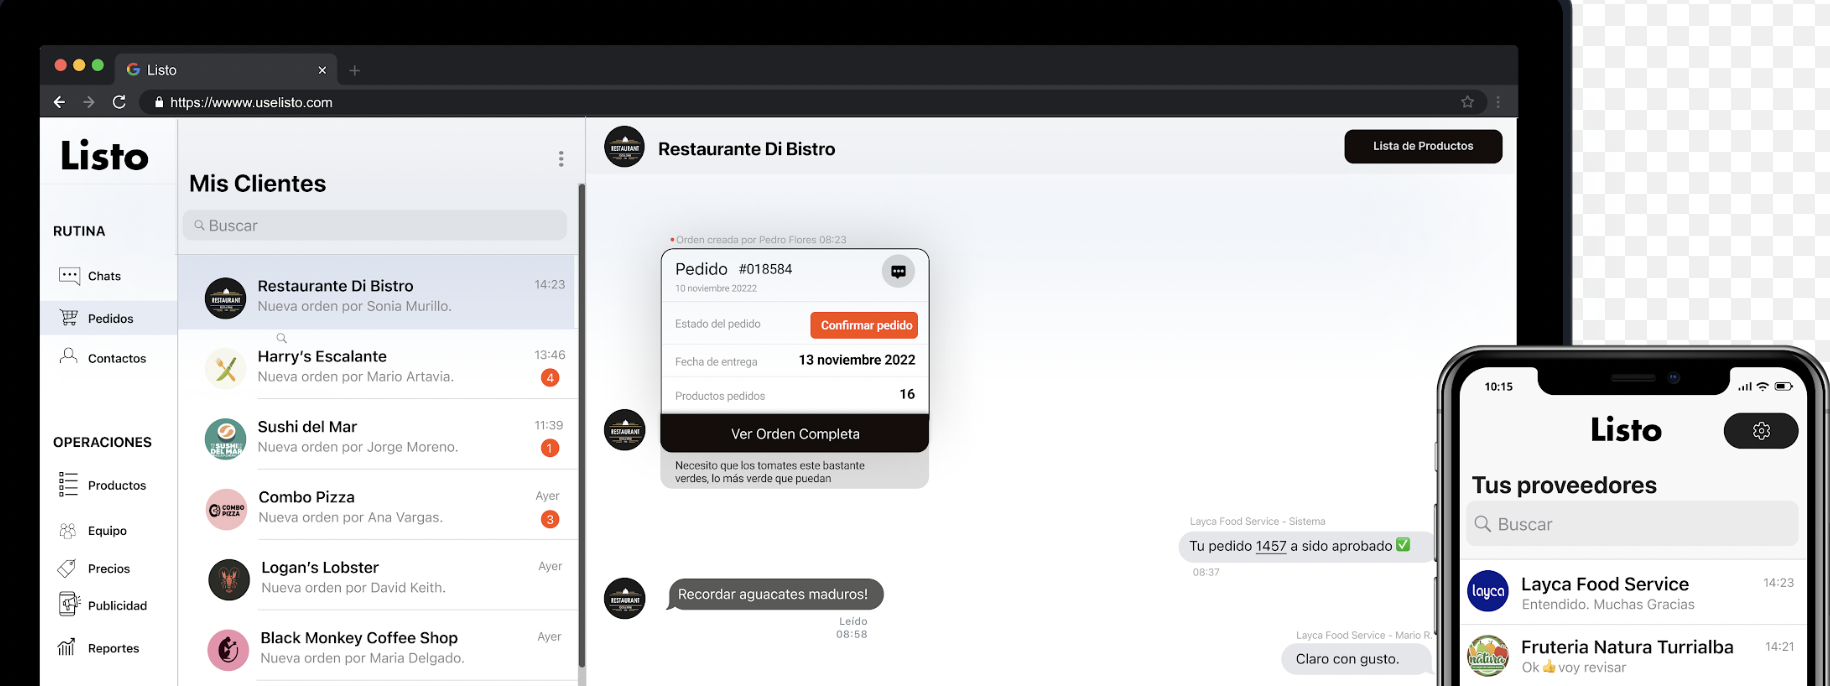Open the Publicidad section

116,606
